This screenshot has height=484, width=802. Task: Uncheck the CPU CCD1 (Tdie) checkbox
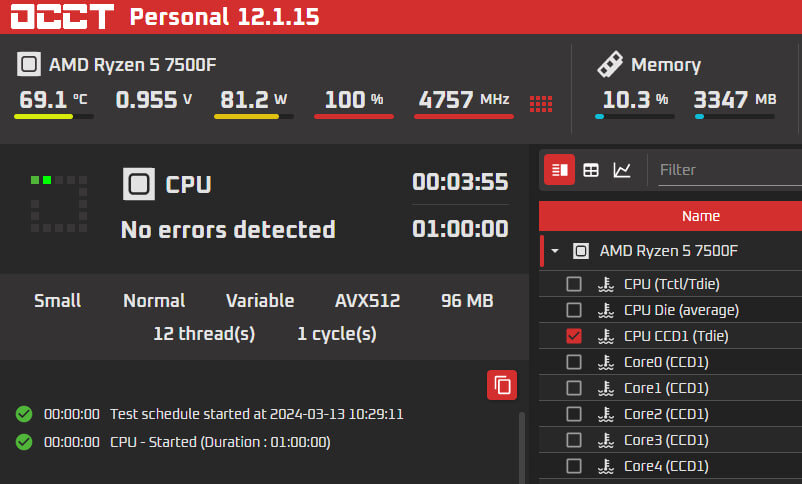[x=574, y=336]
